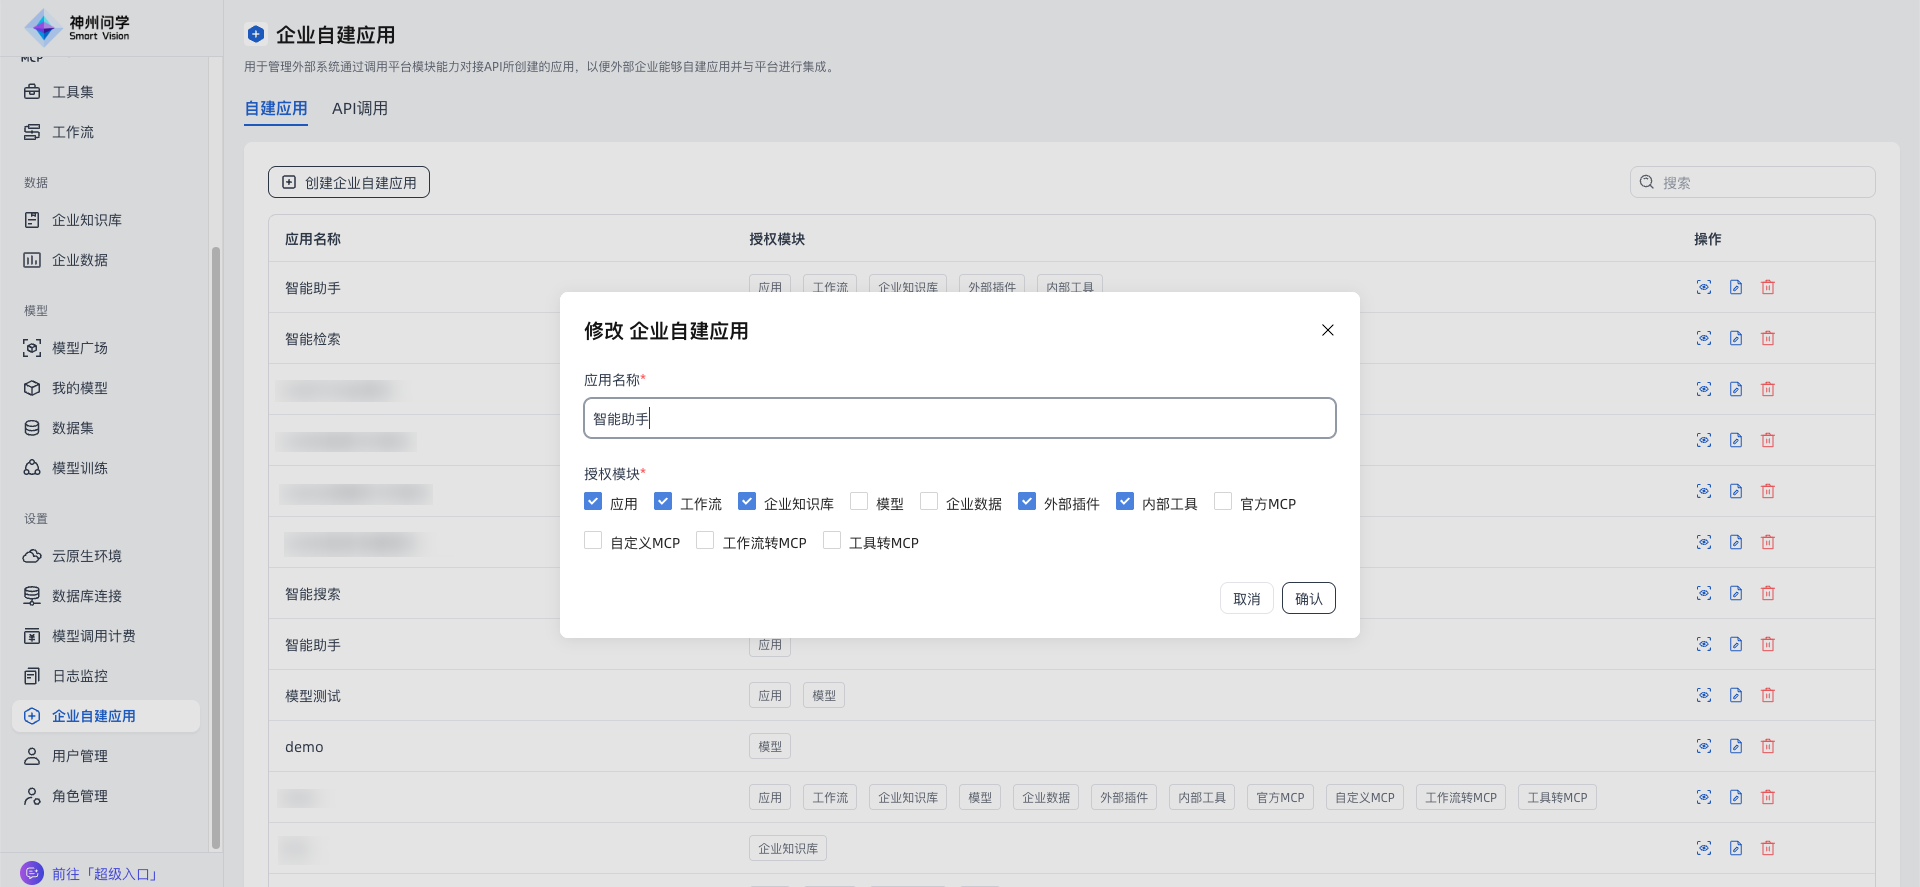Click the view icon for 智能检索 row

tap(1704, 338)
